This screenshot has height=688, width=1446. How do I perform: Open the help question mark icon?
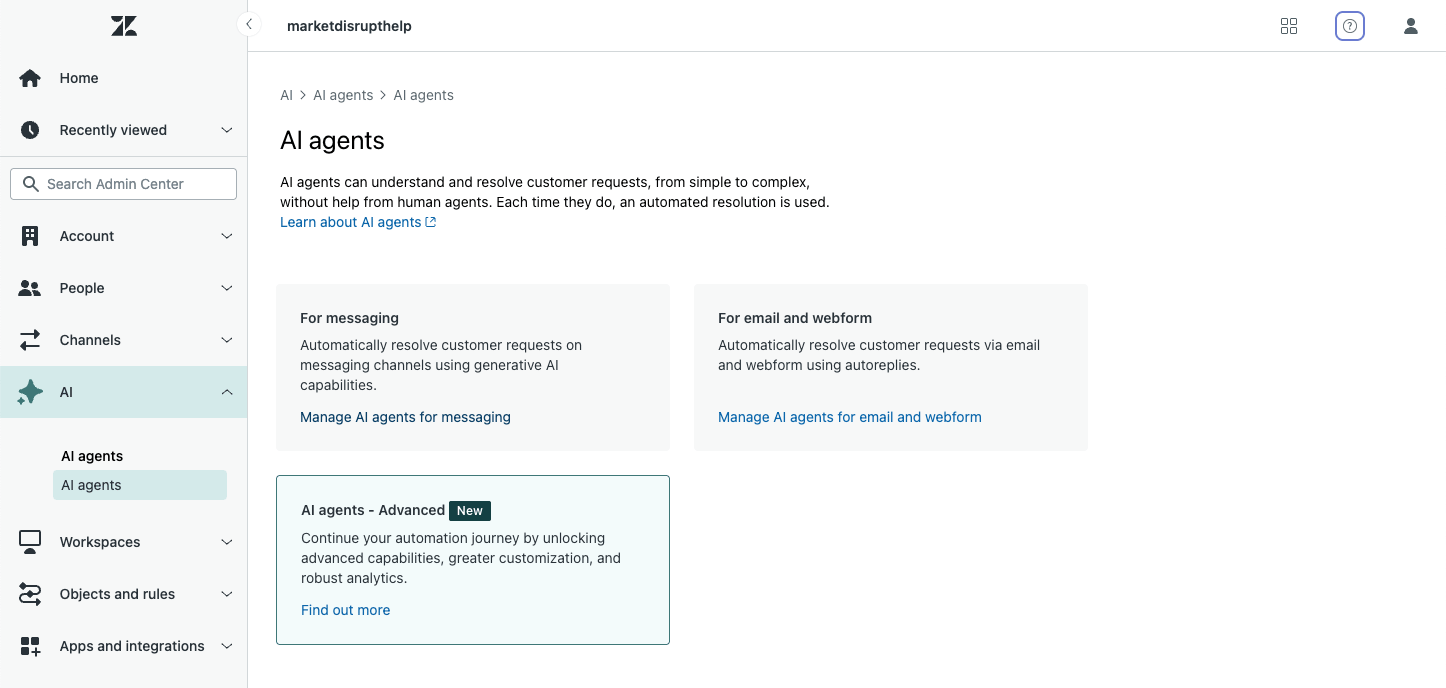click(x=1349, y=25)
